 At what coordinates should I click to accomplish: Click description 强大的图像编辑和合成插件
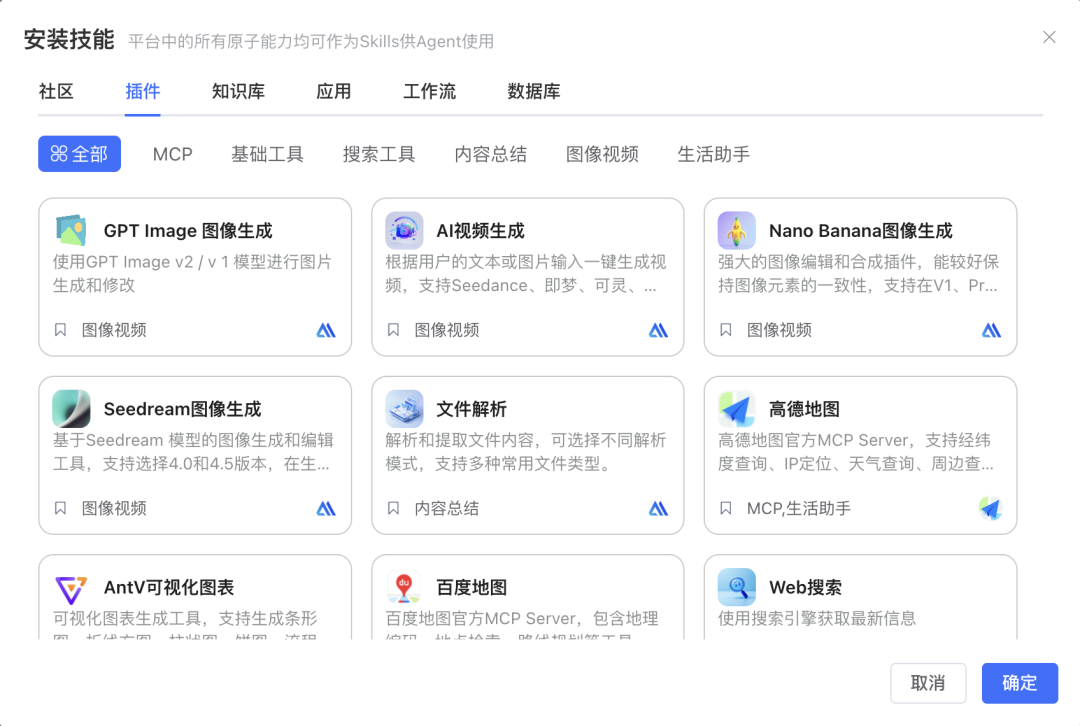coord(858,273)
